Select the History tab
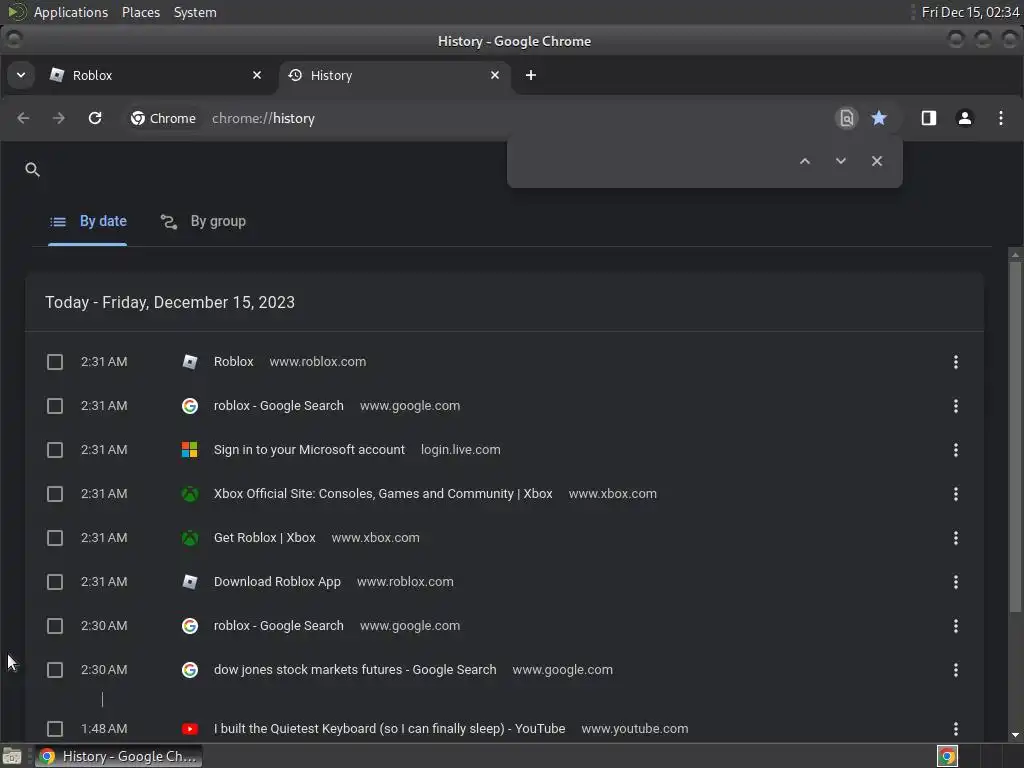The width and height of the screenshot is (1024, 768). [394, 75]
